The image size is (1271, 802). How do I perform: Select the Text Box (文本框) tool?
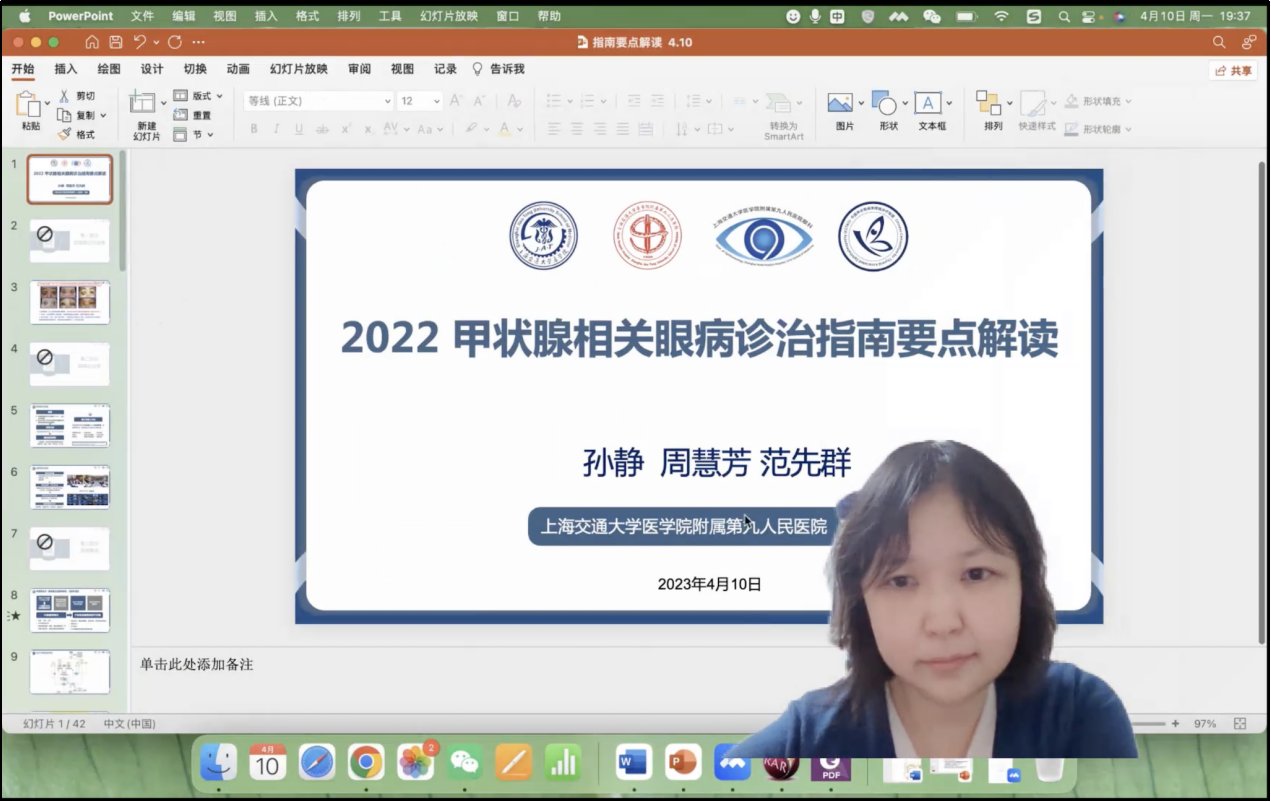[x=928, y=103]
